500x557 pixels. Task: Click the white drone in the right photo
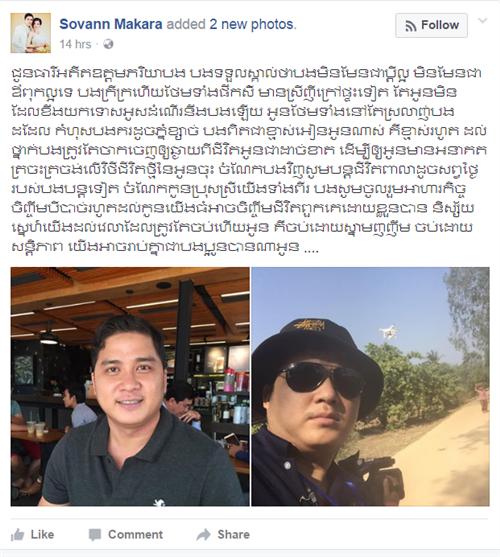pyautogui.click(x=388, y=333)
